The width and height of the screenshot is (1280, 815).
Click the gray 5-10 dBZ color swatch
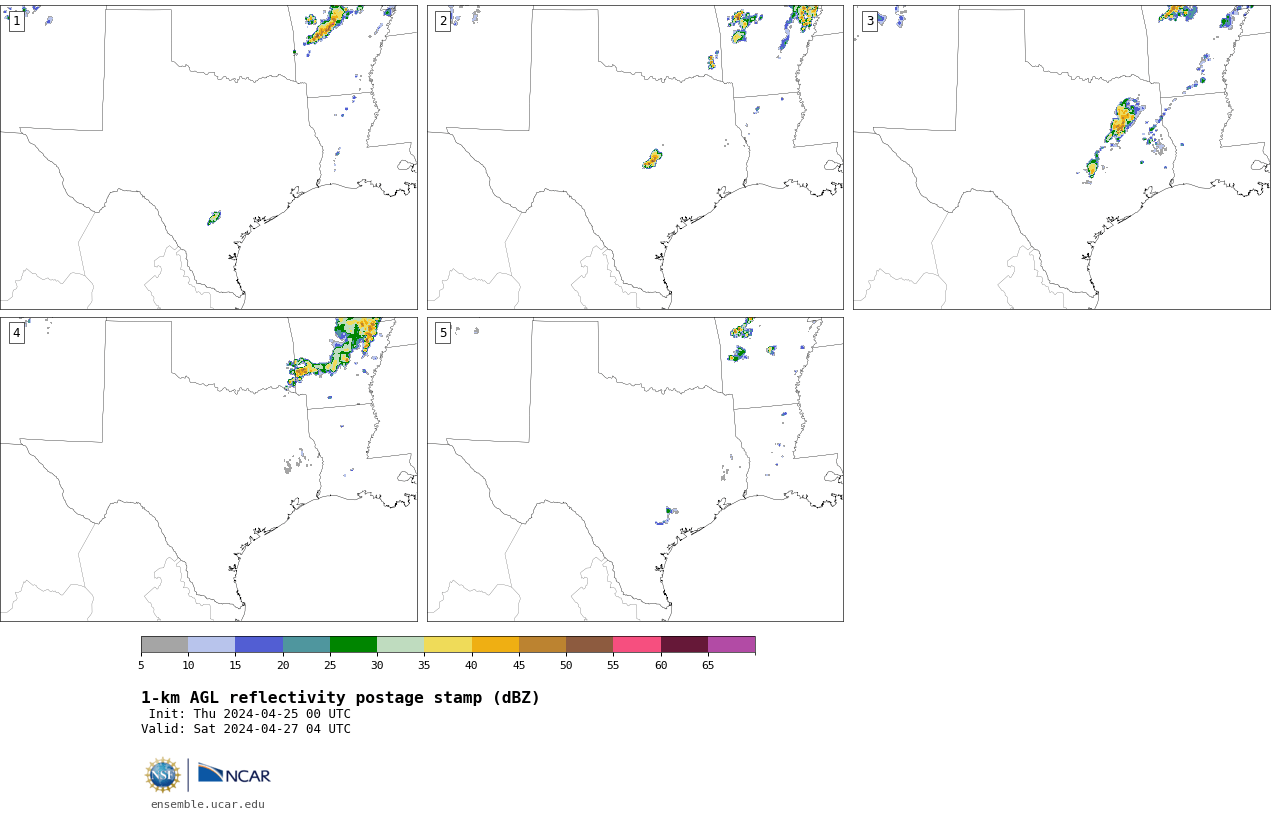pos(164,645)
